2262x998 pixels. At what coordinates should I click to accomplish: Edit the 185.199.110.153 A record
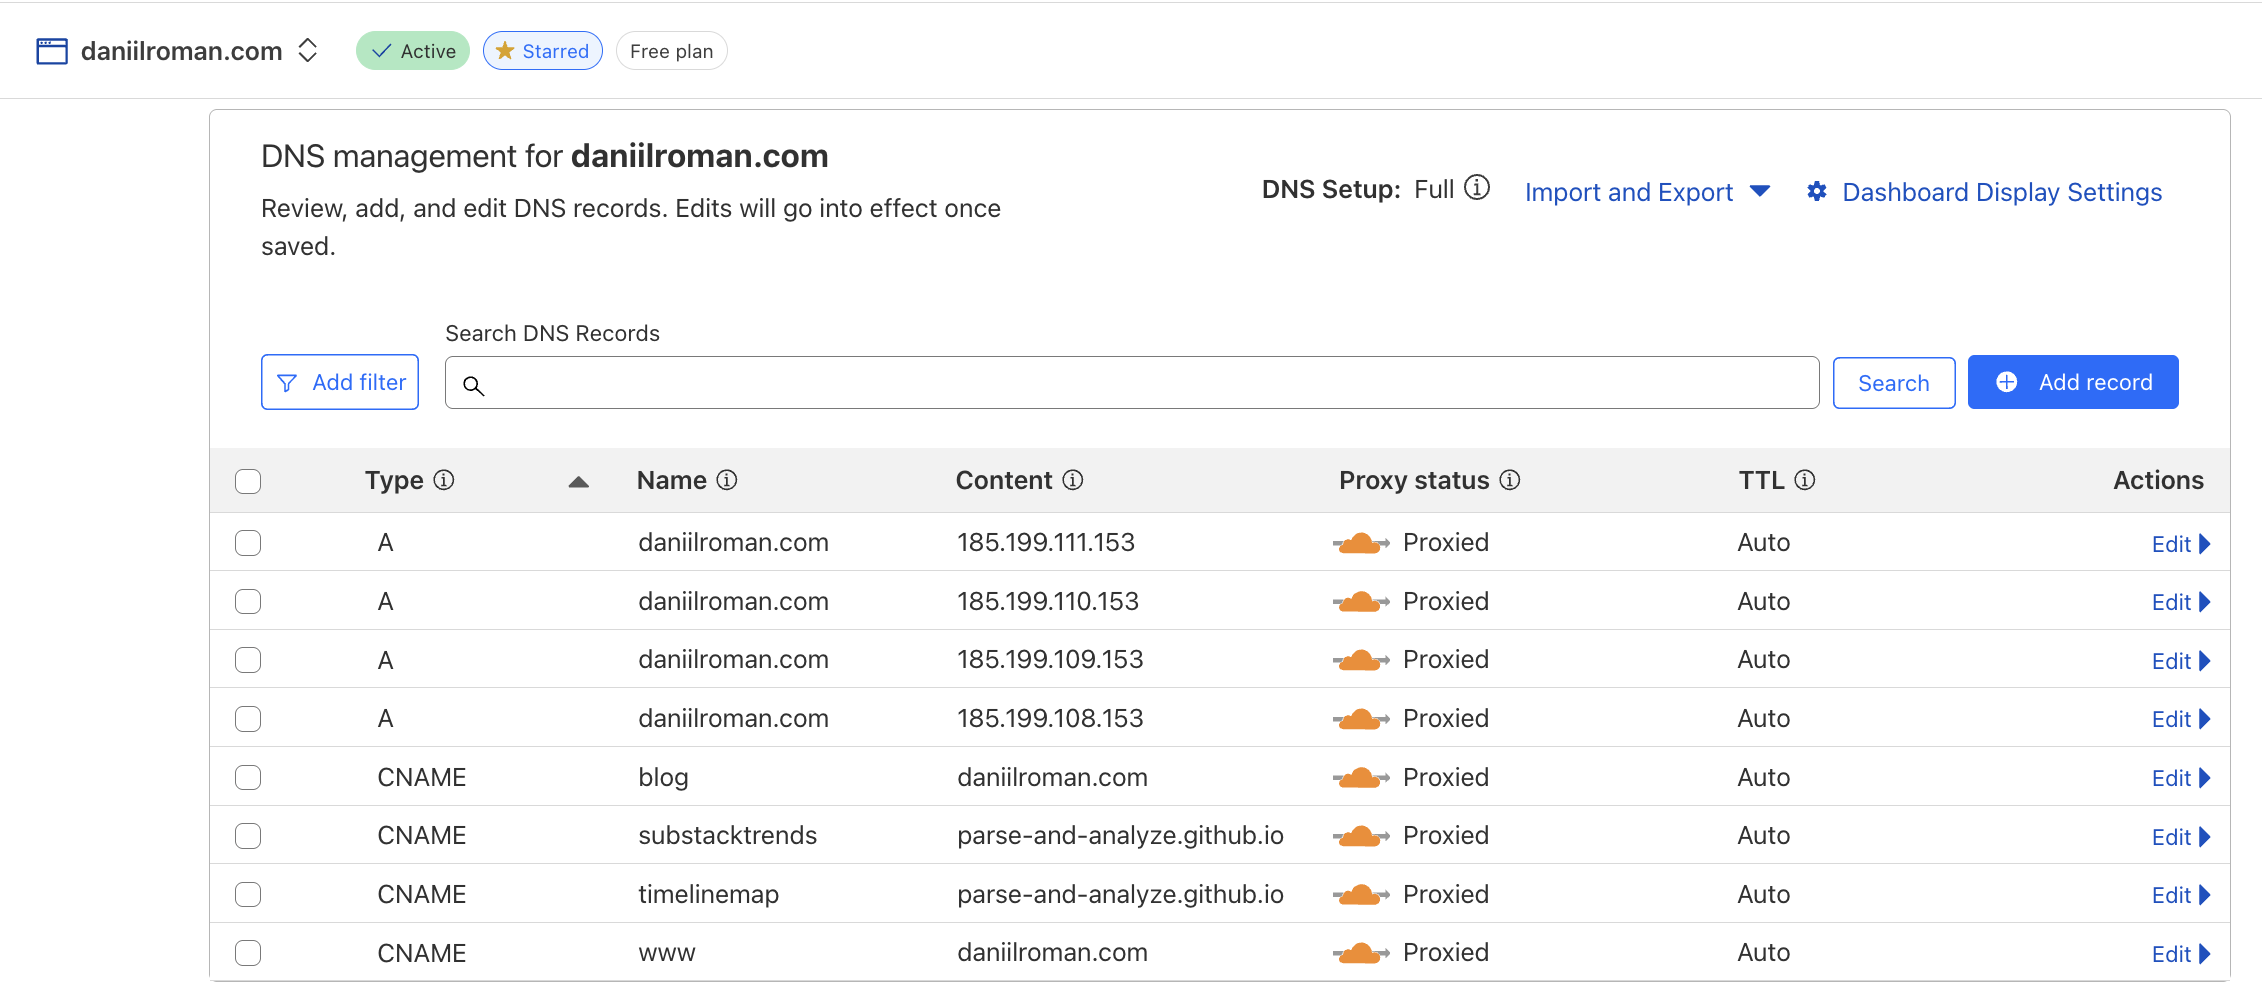[2181, 602]
